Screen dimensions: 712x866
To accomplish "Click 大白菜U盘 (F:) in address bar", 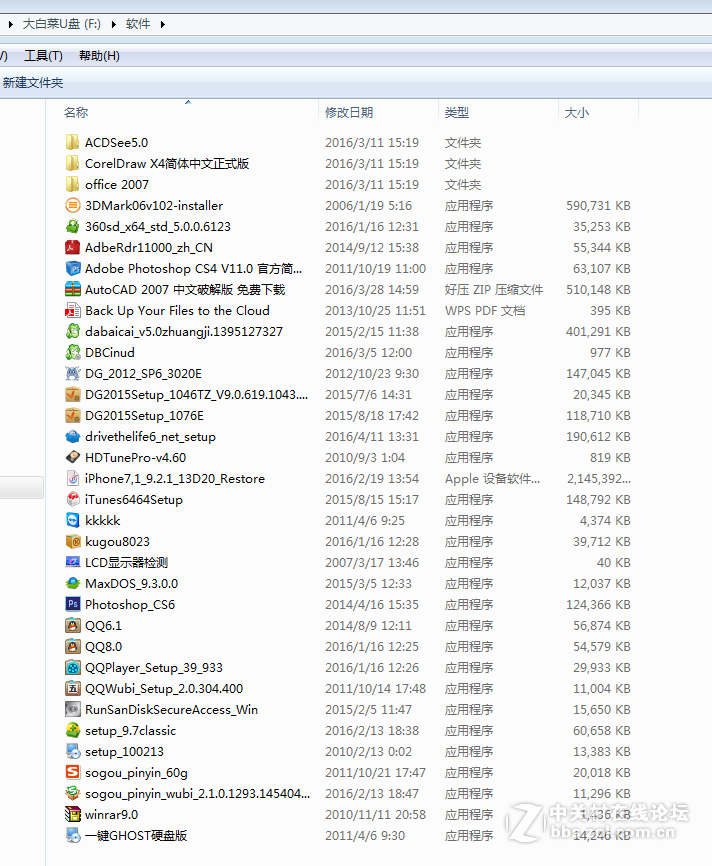I will (x=61, y=24).
